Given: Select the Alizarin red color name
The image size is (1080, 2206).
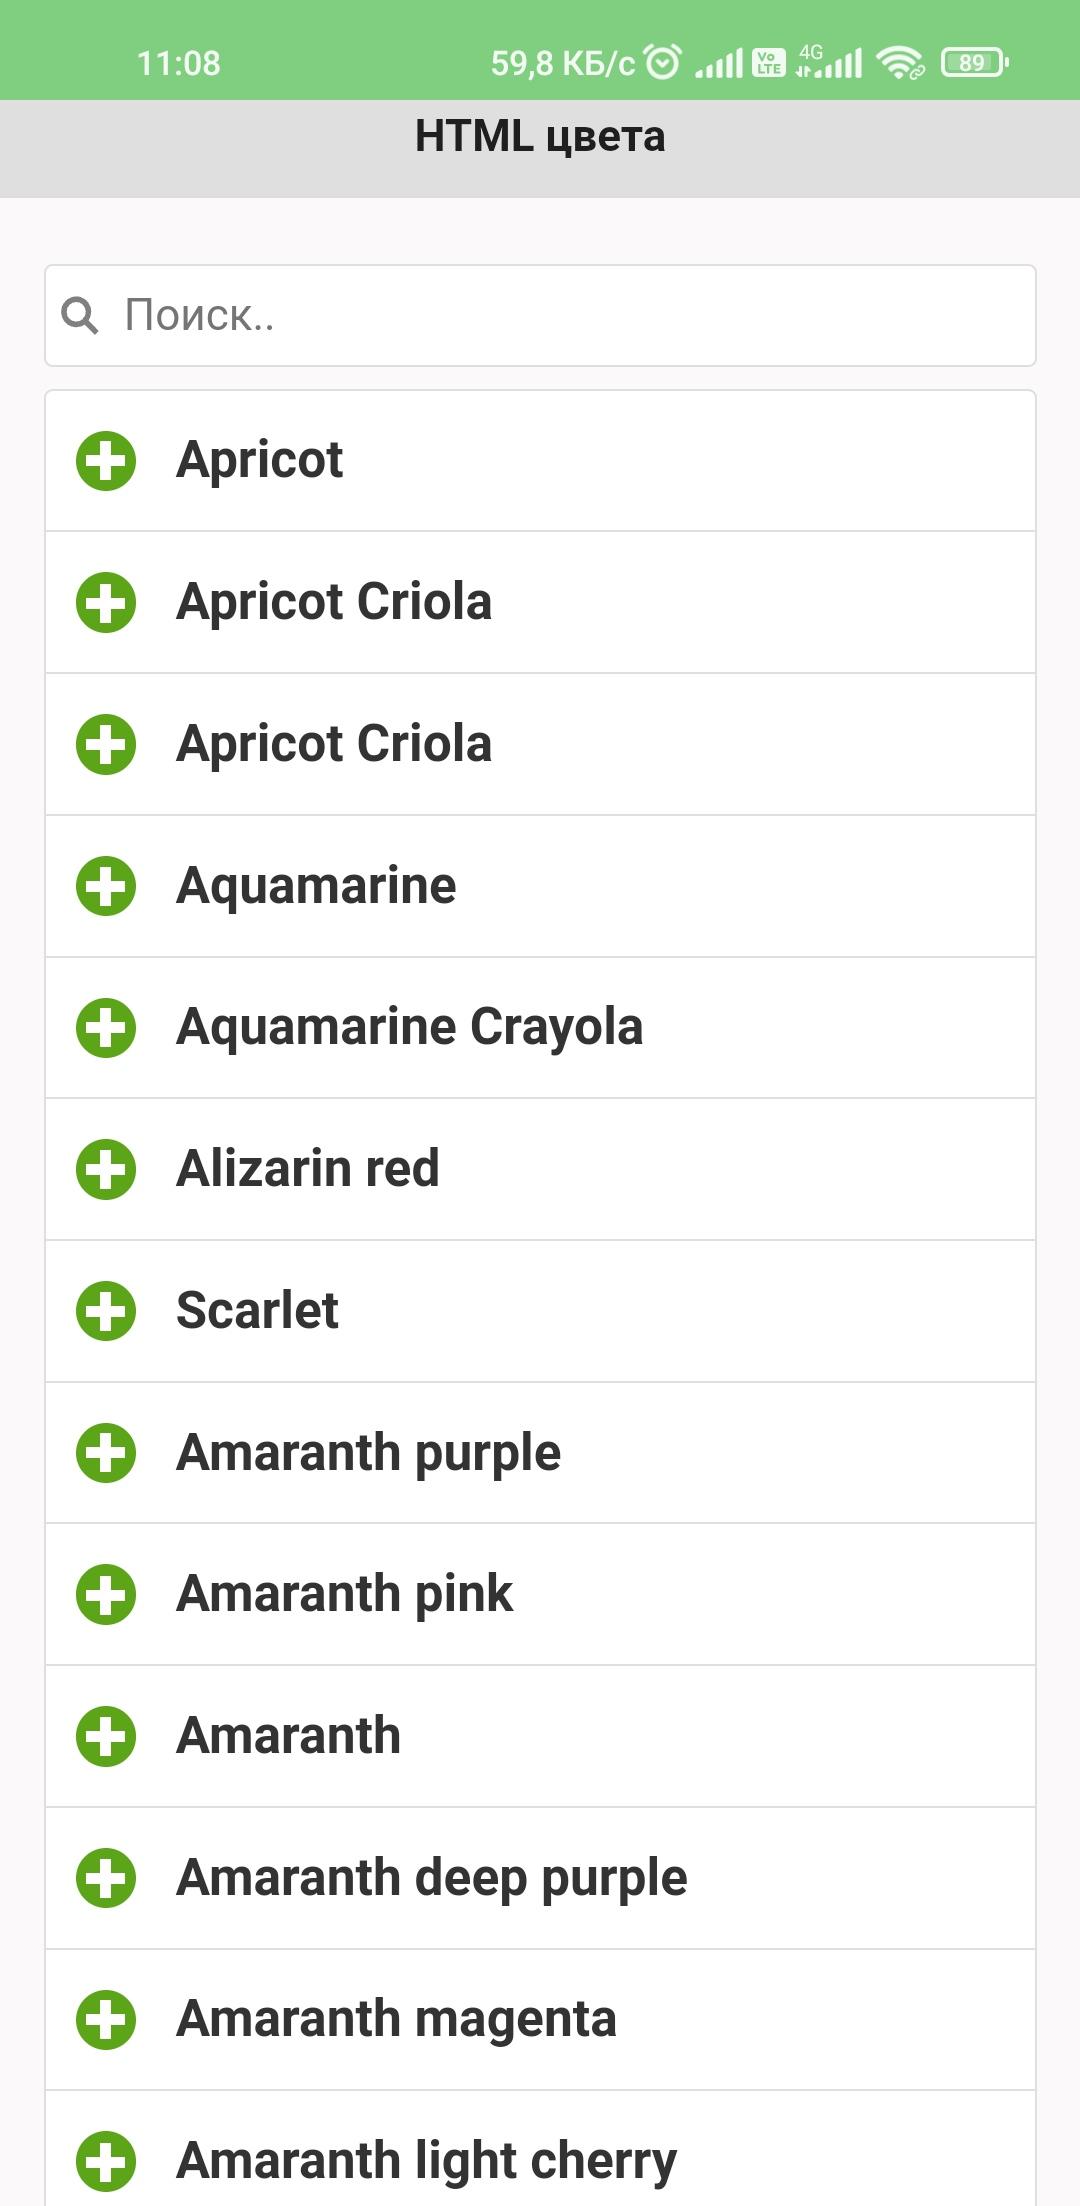Looking at the screenshot, I should 308,1169.
